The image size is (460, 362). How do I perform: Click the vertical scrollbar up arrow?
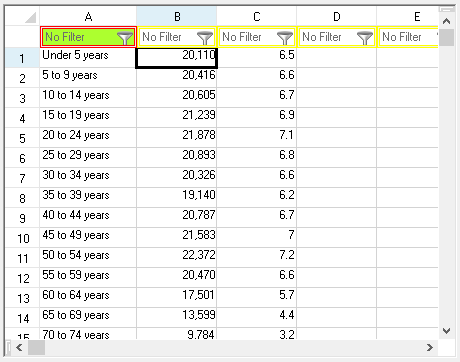(x=447, y=21)
